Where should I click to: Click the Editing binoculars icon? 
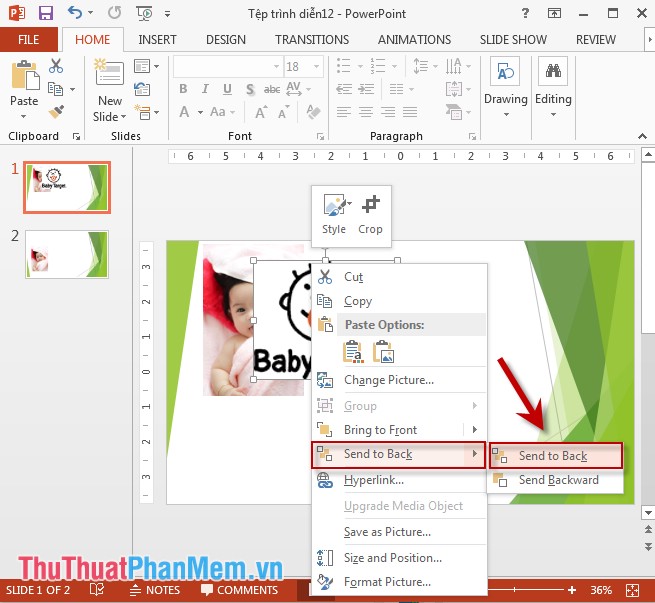tap(553, 71)
